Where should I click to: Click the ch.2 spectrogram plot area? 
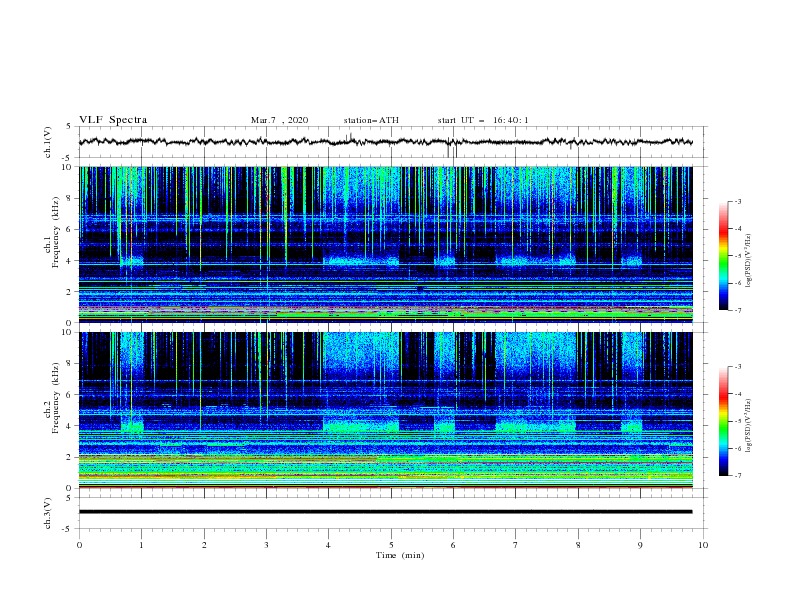point(385,410)
